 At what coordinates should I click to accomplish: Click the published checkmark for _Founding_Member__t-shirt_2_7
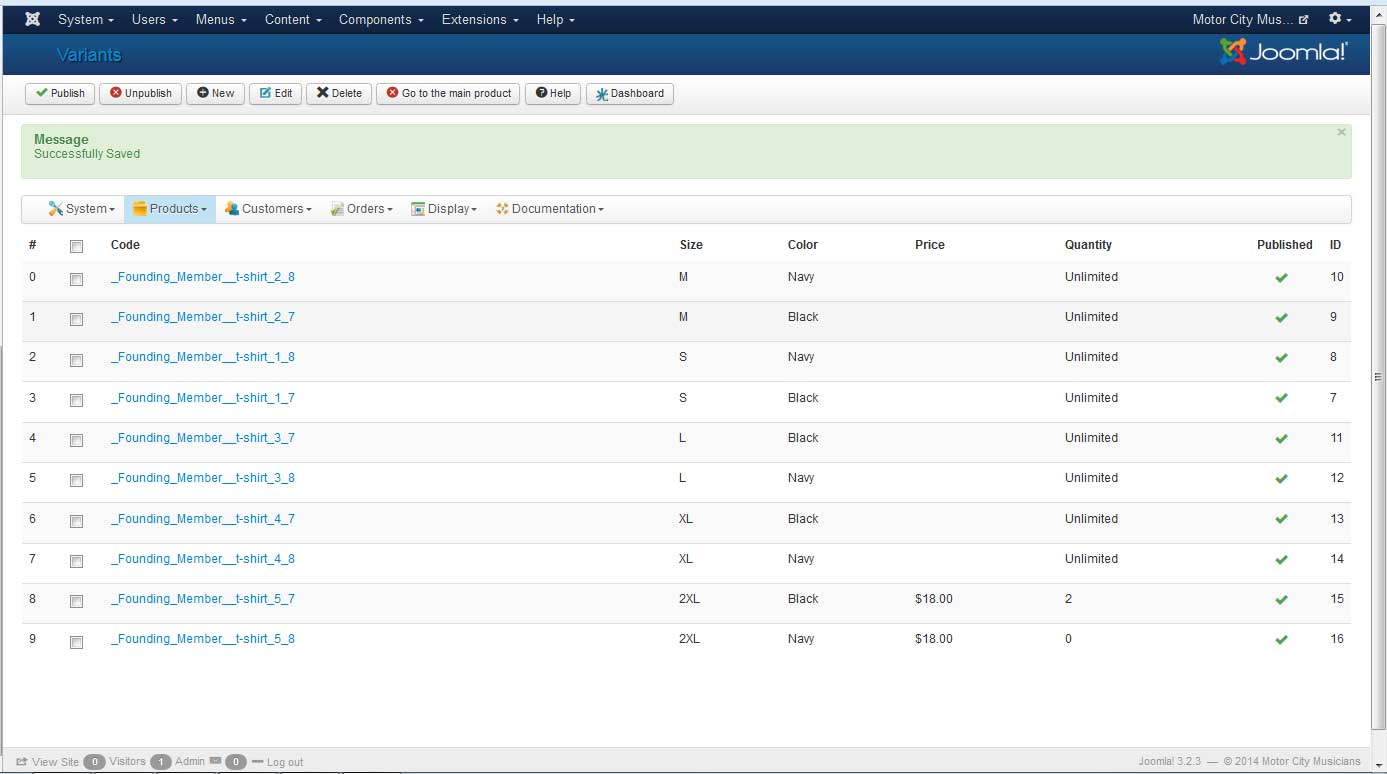point(1282,318)
